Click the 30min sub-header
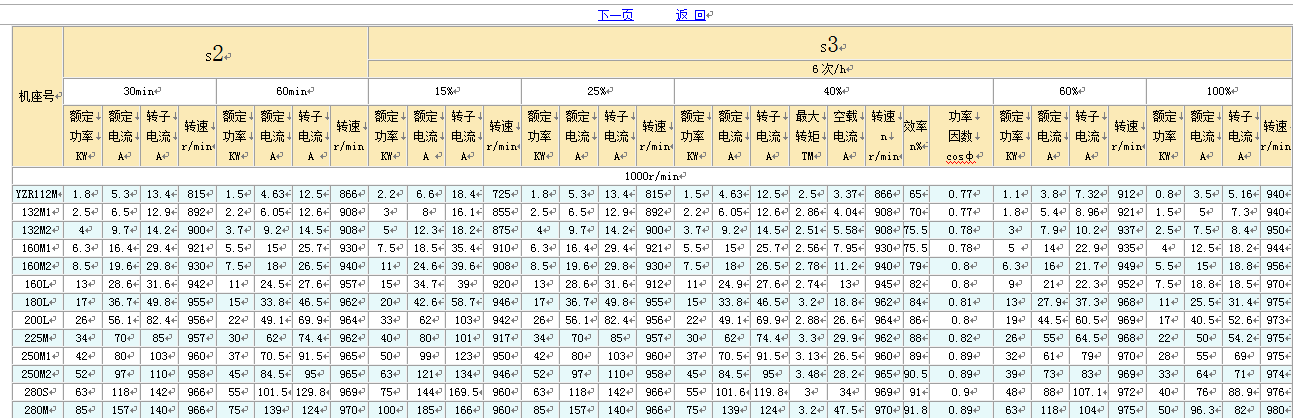Screen dimensions: 1293x418 140,89
